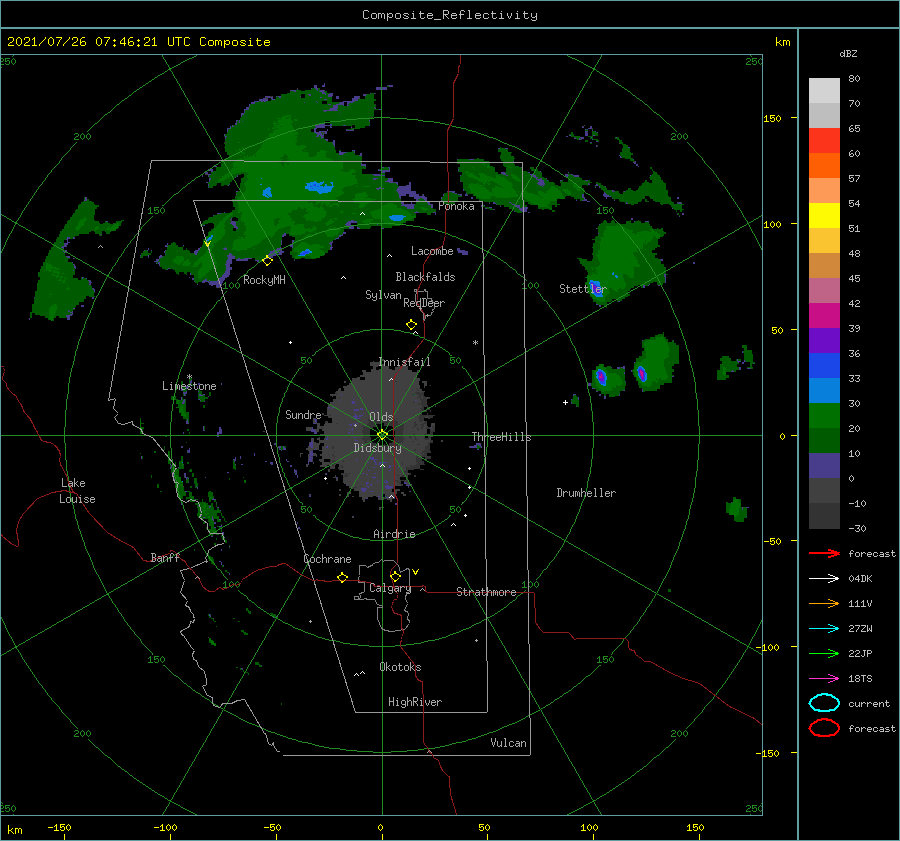Click the red forecast ellipse legend icon
Viewport: 900px width, 841px height.
[x=824, y=728]
